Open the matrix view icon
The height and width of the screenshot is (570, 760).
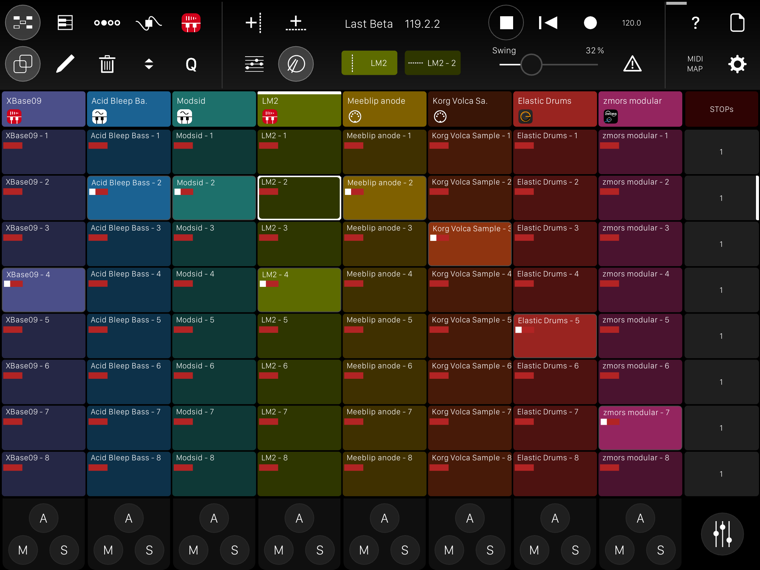(x=23, y=22)
